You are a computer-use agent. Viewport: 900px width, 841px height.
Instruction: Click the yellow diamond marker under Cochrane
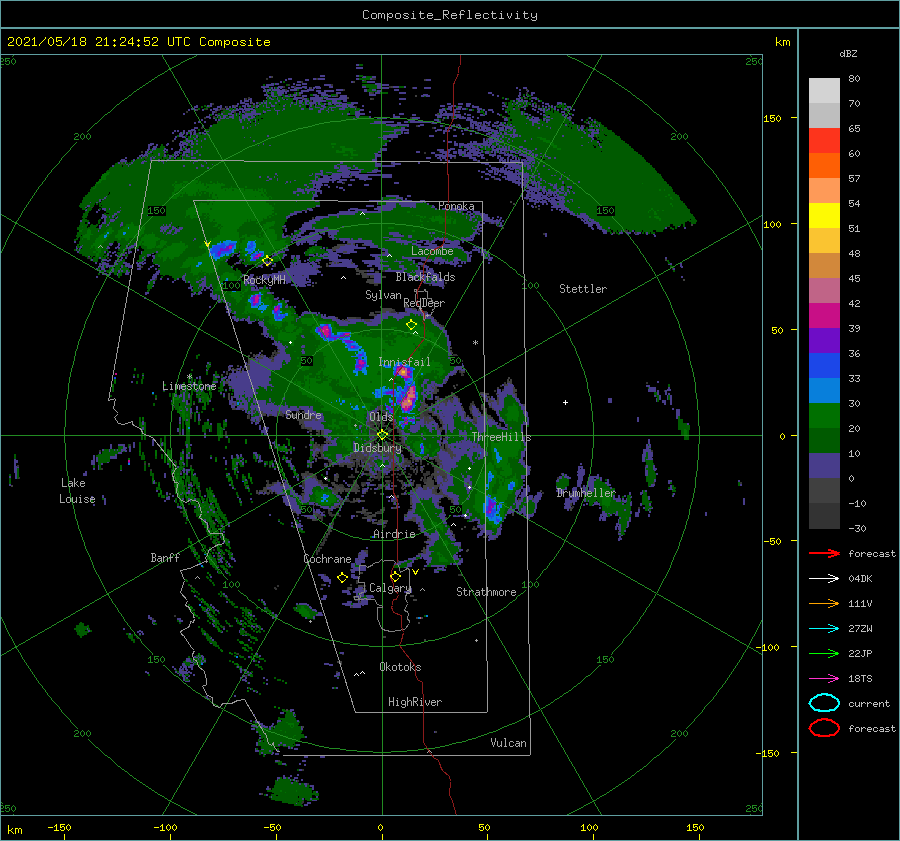click(x=343, y=578)
